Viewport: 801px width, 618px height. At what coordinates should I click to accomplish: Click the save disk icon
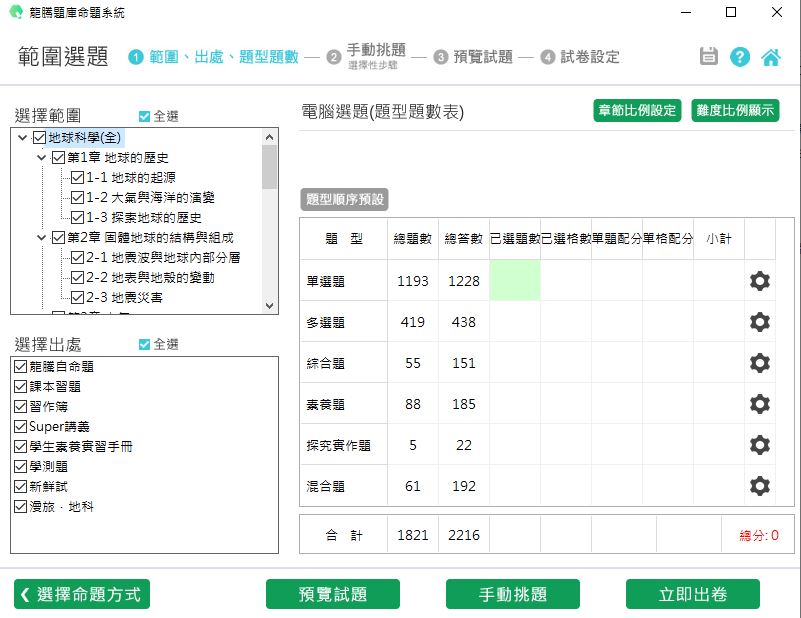point(709,57)
